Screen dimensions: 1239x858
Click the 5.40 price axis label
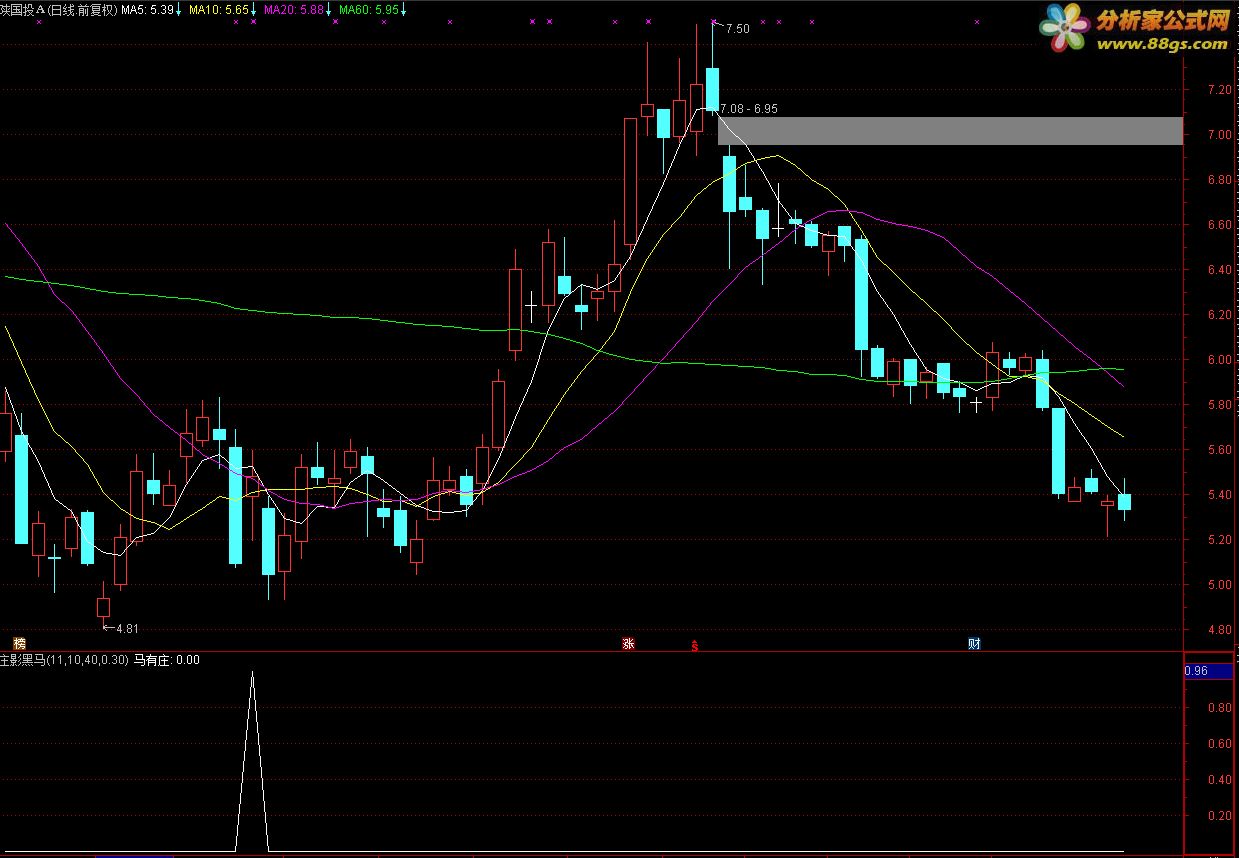point(1219,495)
